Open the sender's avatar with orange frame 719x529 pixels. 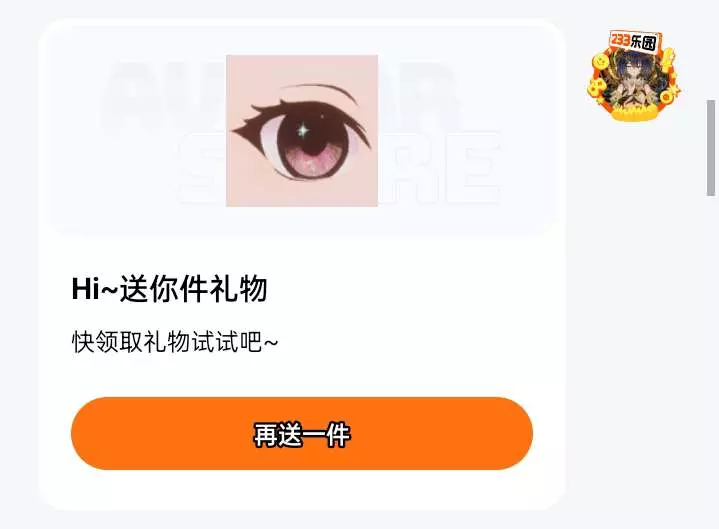pyautogui.click(x=634, y=77)
